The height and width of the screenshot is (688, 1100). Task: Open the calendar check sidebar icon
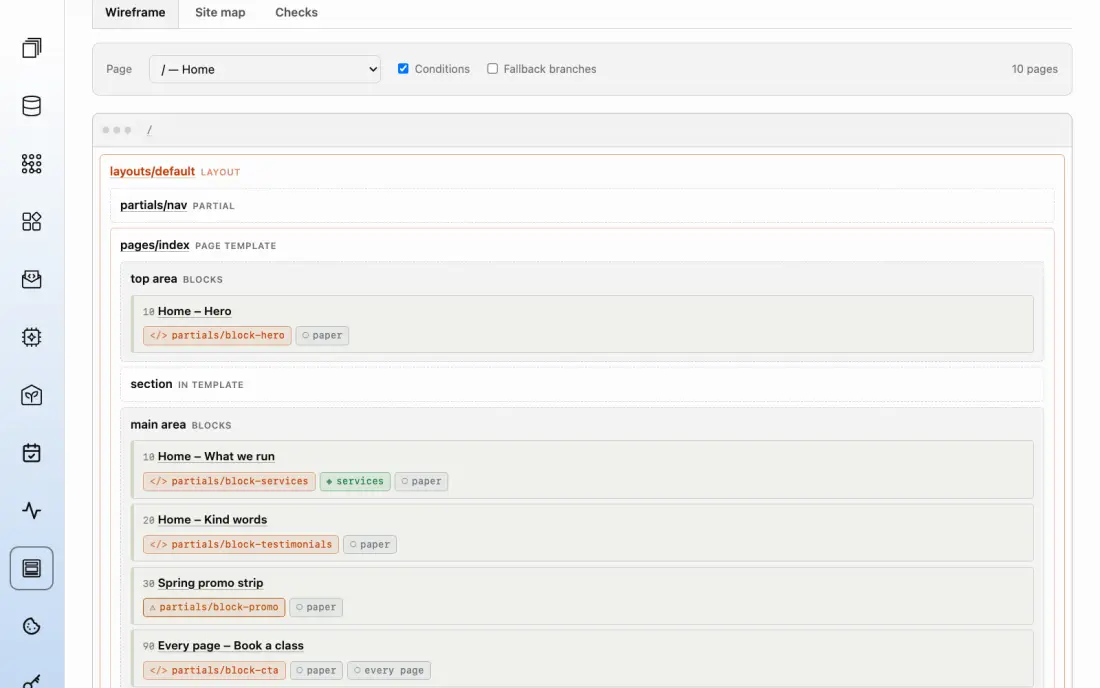click(x=32, y=453)
